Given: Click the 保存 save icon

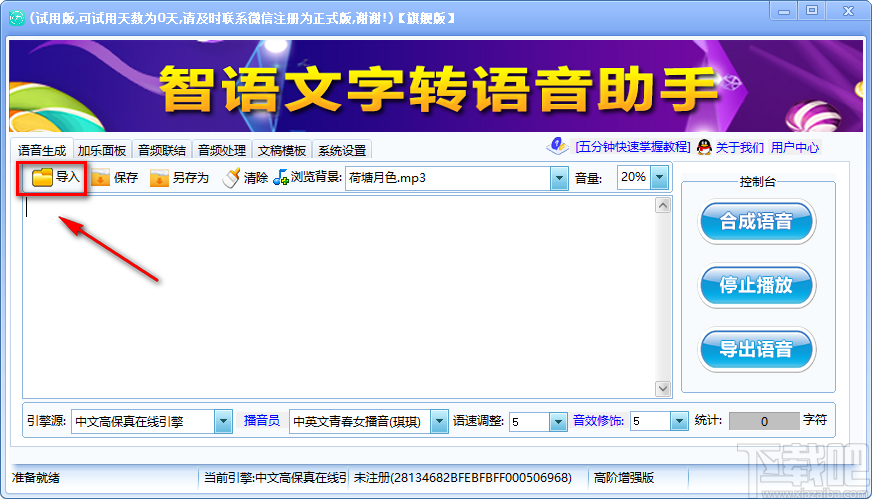Looking at the screenshot, I should (101, 178).
